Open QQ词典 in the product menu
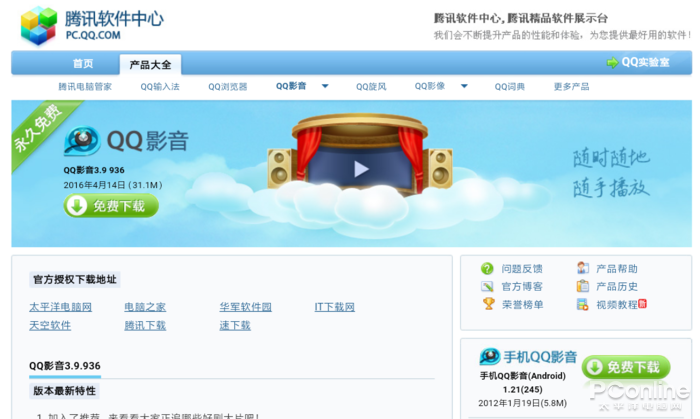The width and height of the screenshot is (700, 419). pyautogui.click(x=509, y=87)
